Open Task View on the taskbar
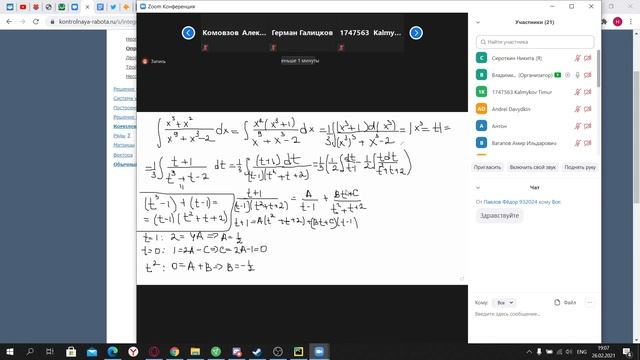Image resolution: width=640 pixels, height=360 pixels. click(50, 351)
